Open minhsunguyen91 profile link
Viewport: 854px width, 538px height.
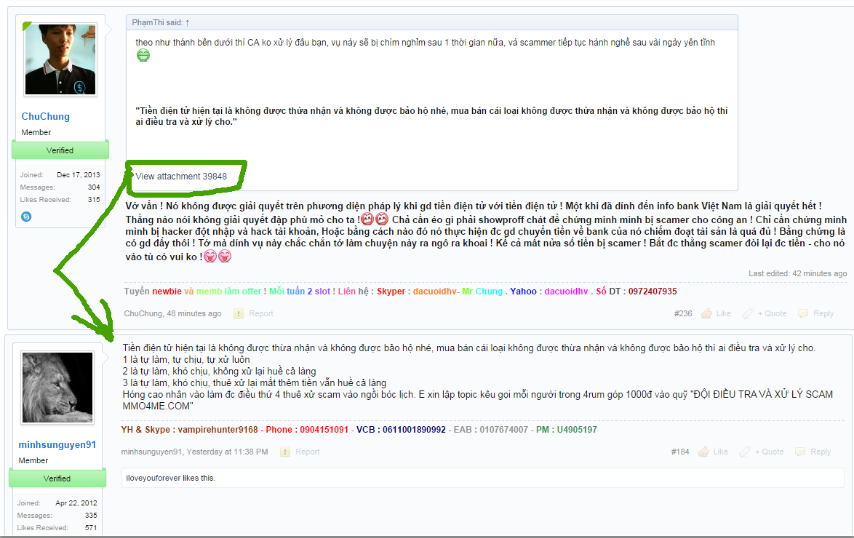point(57,445)
